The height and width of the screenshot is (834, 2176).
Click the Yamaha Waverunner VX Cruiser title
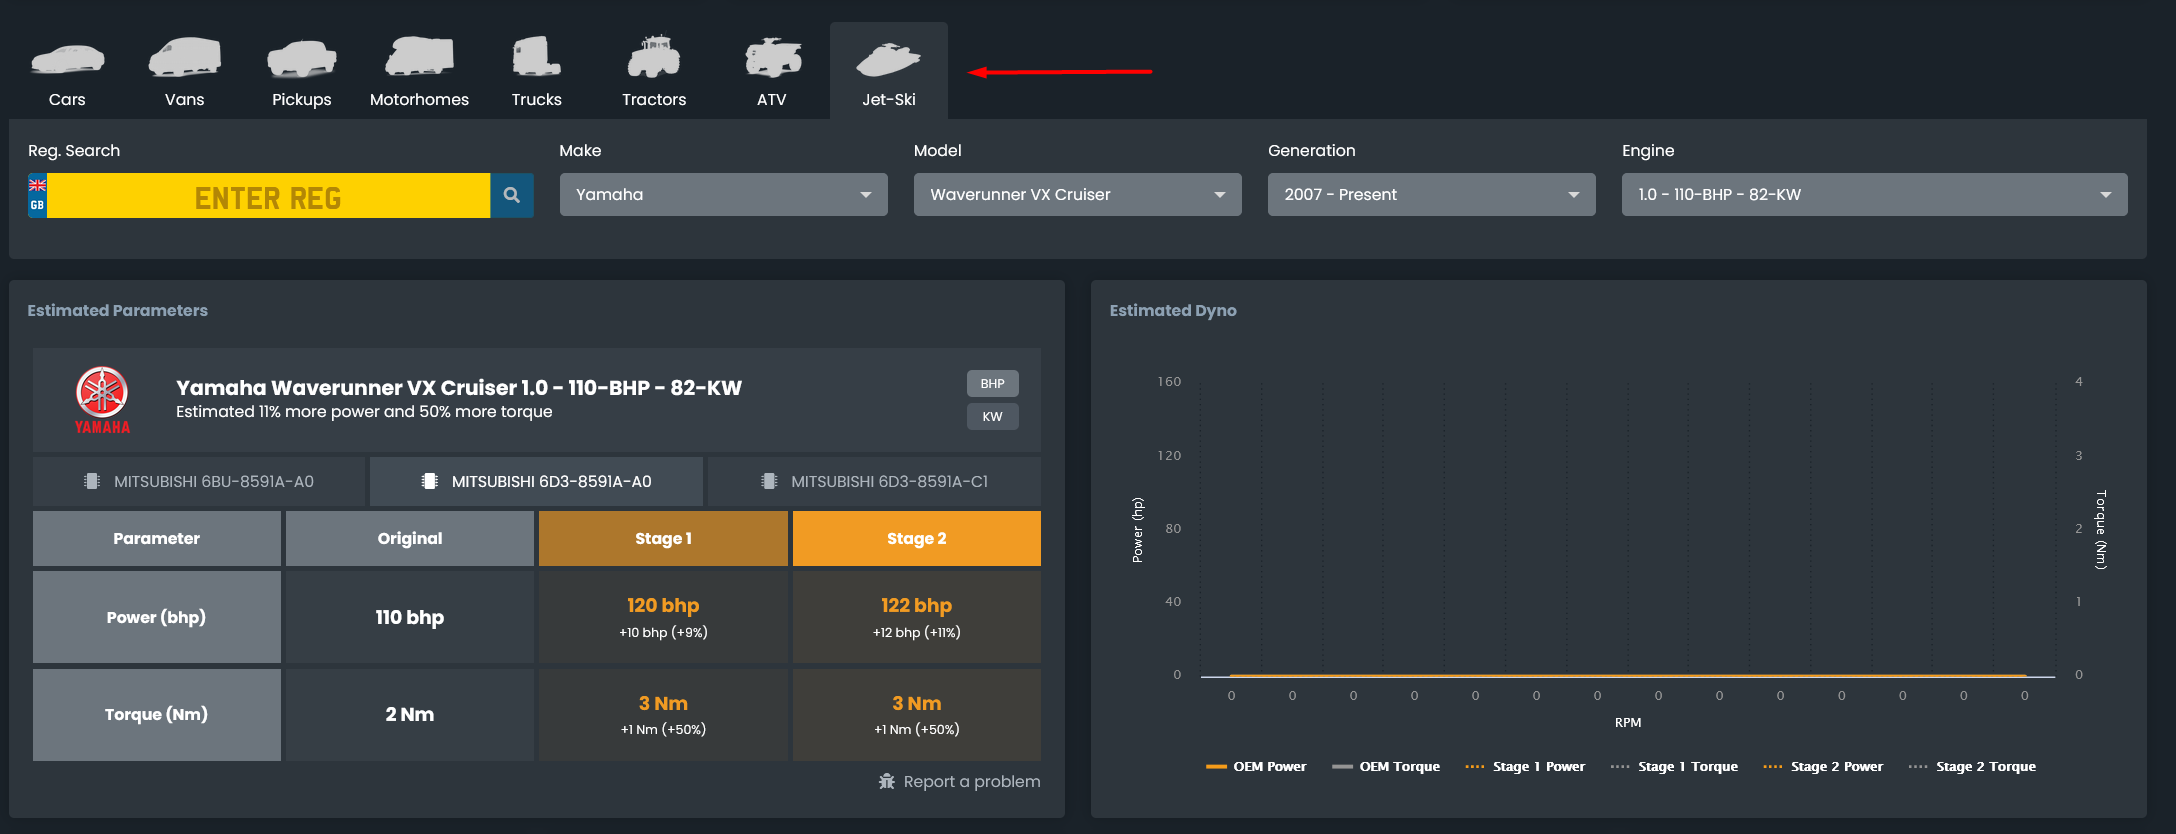(x=459, y=387)
